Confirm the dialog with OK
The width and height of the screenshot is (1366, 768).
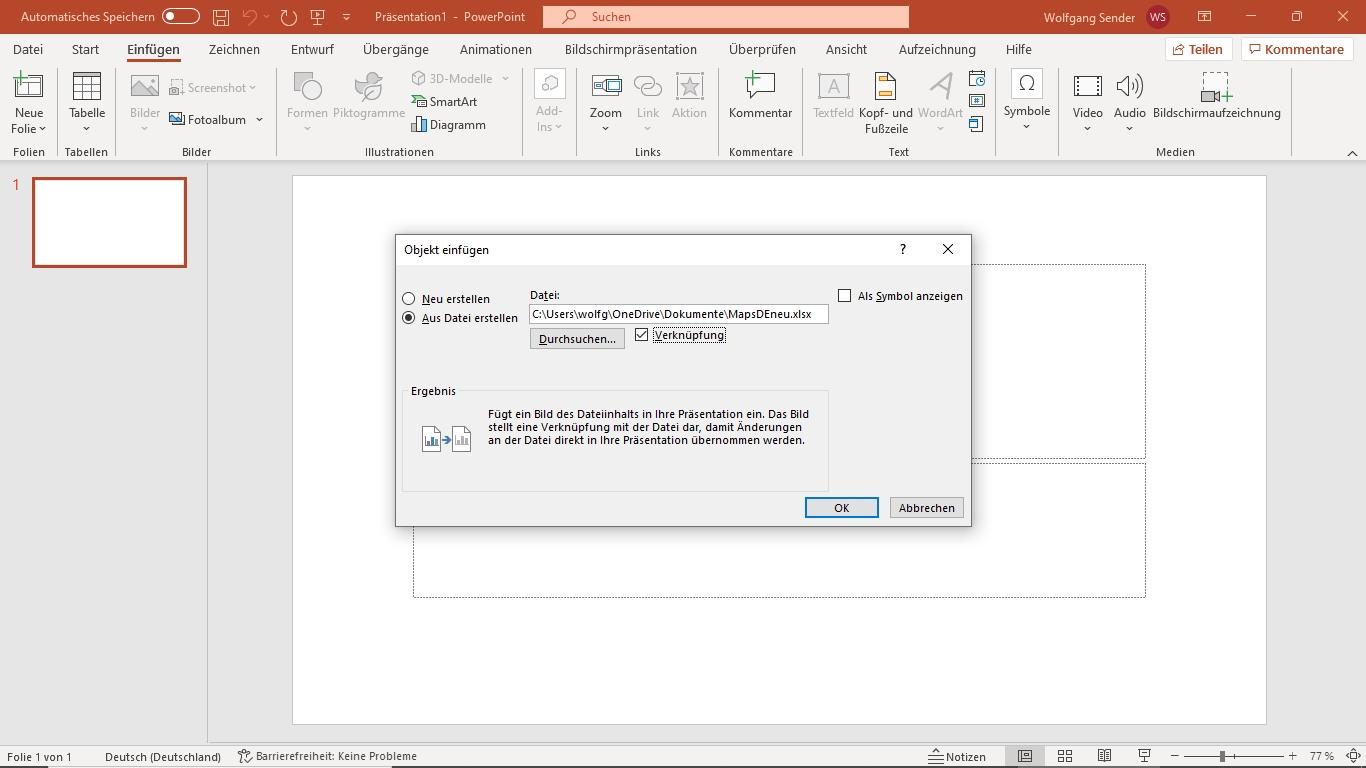click(841, 507)
